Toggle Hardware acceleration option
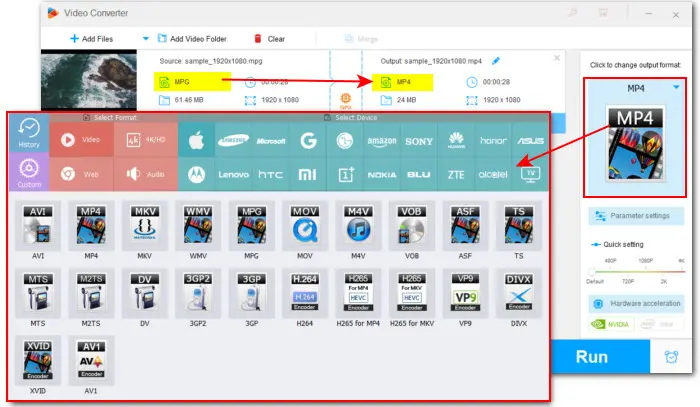The height and width of the screenshot is (407, 700). 635,304
